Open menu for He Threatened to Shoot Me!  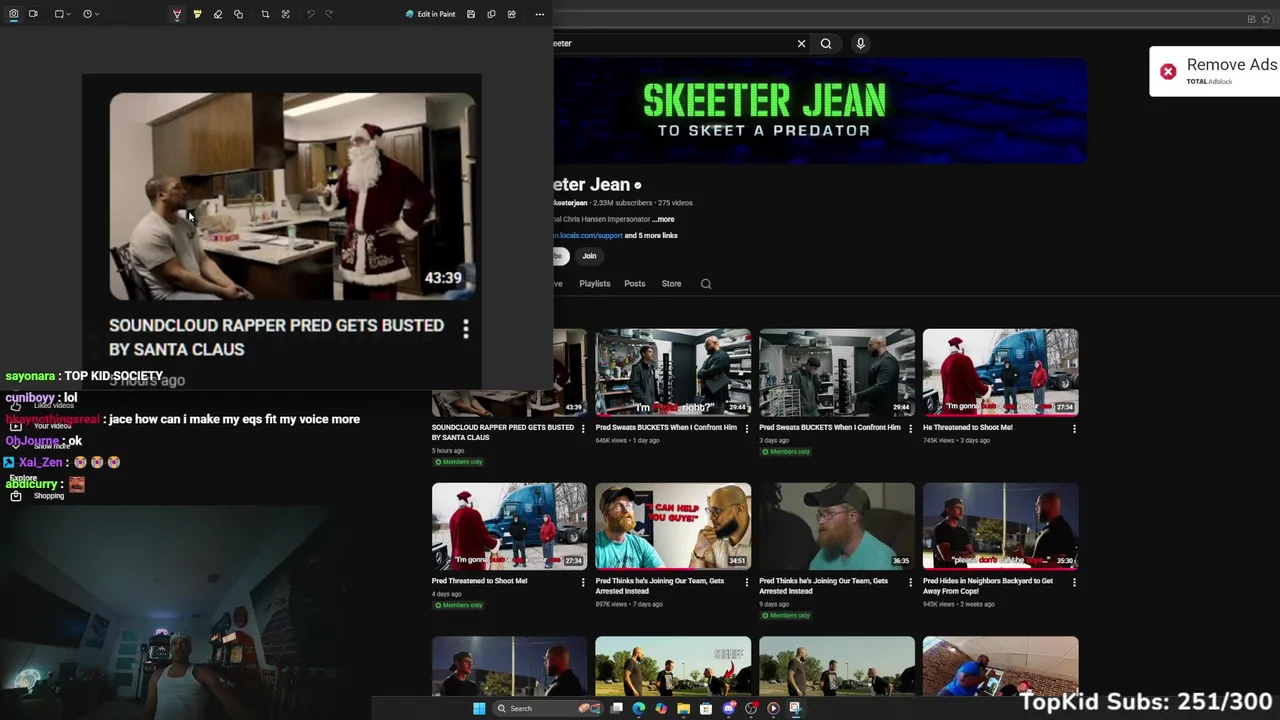(1074, 429)
